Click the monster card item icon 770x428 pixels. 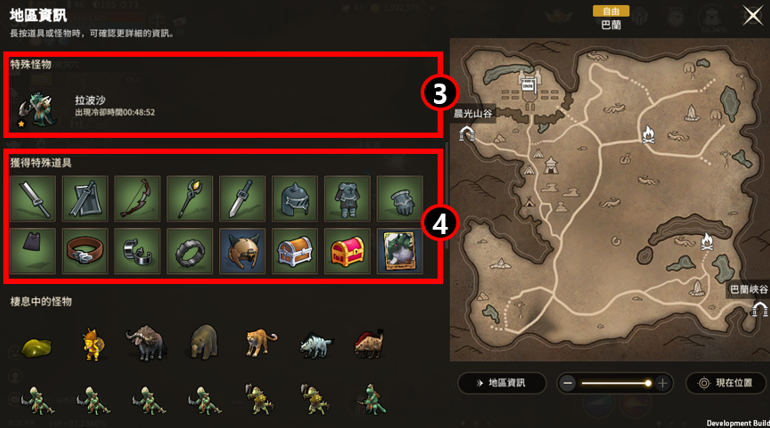pyautogui.click(x=400, y=251)
